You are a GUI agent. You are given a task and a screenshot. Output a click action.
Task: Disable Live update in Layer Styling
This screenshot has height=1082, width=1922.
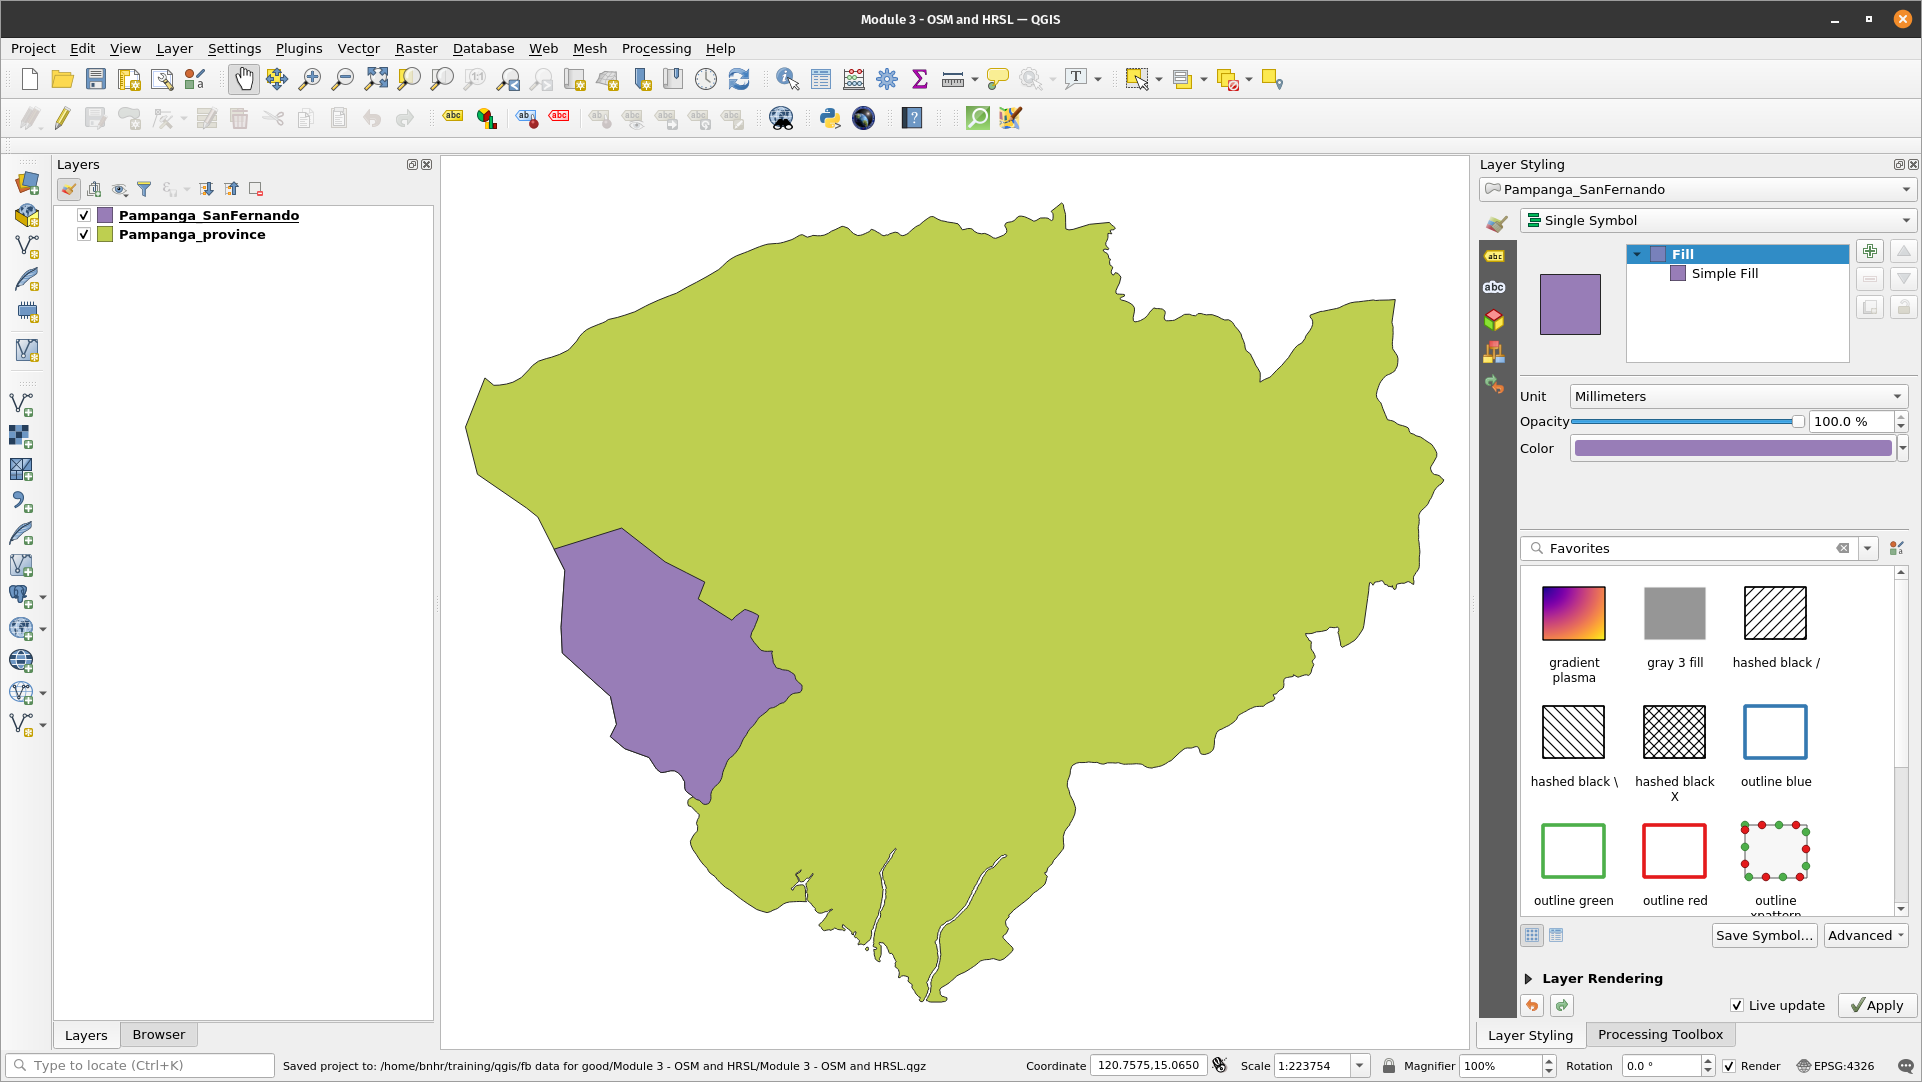[1738, 1005]
